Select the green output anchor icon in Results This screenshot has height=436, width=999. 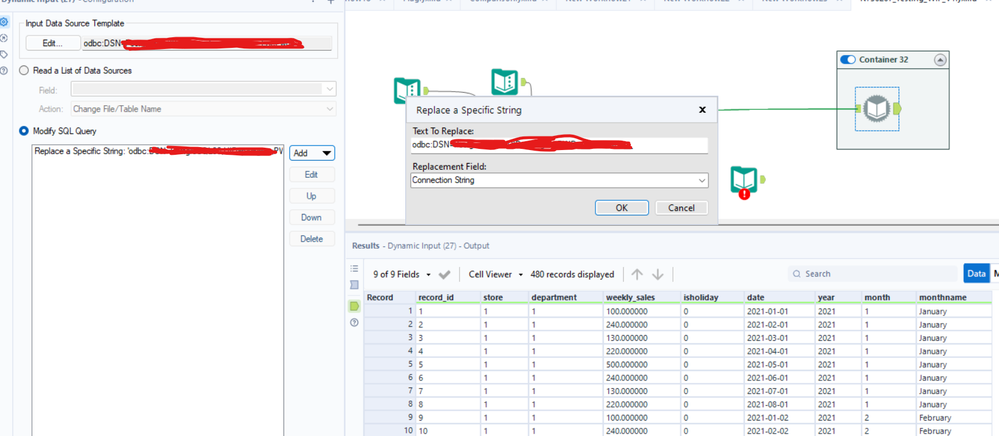pyautogui.click(x=354, y=307)
